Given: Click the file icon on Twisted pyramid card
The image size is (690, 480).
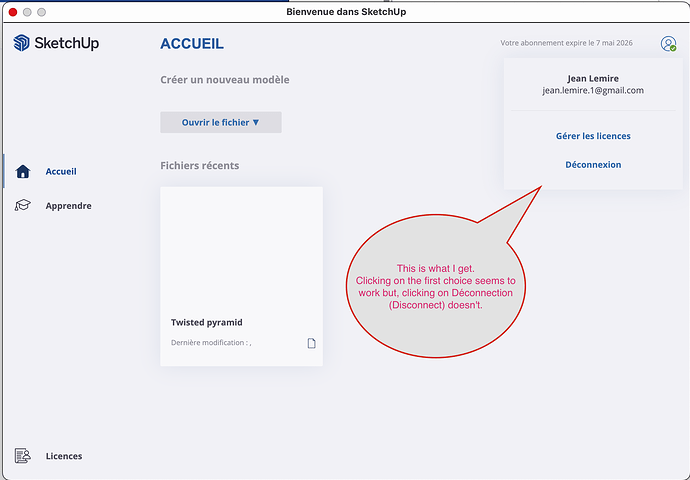Looking at the screenshot, I should point(311,343).
